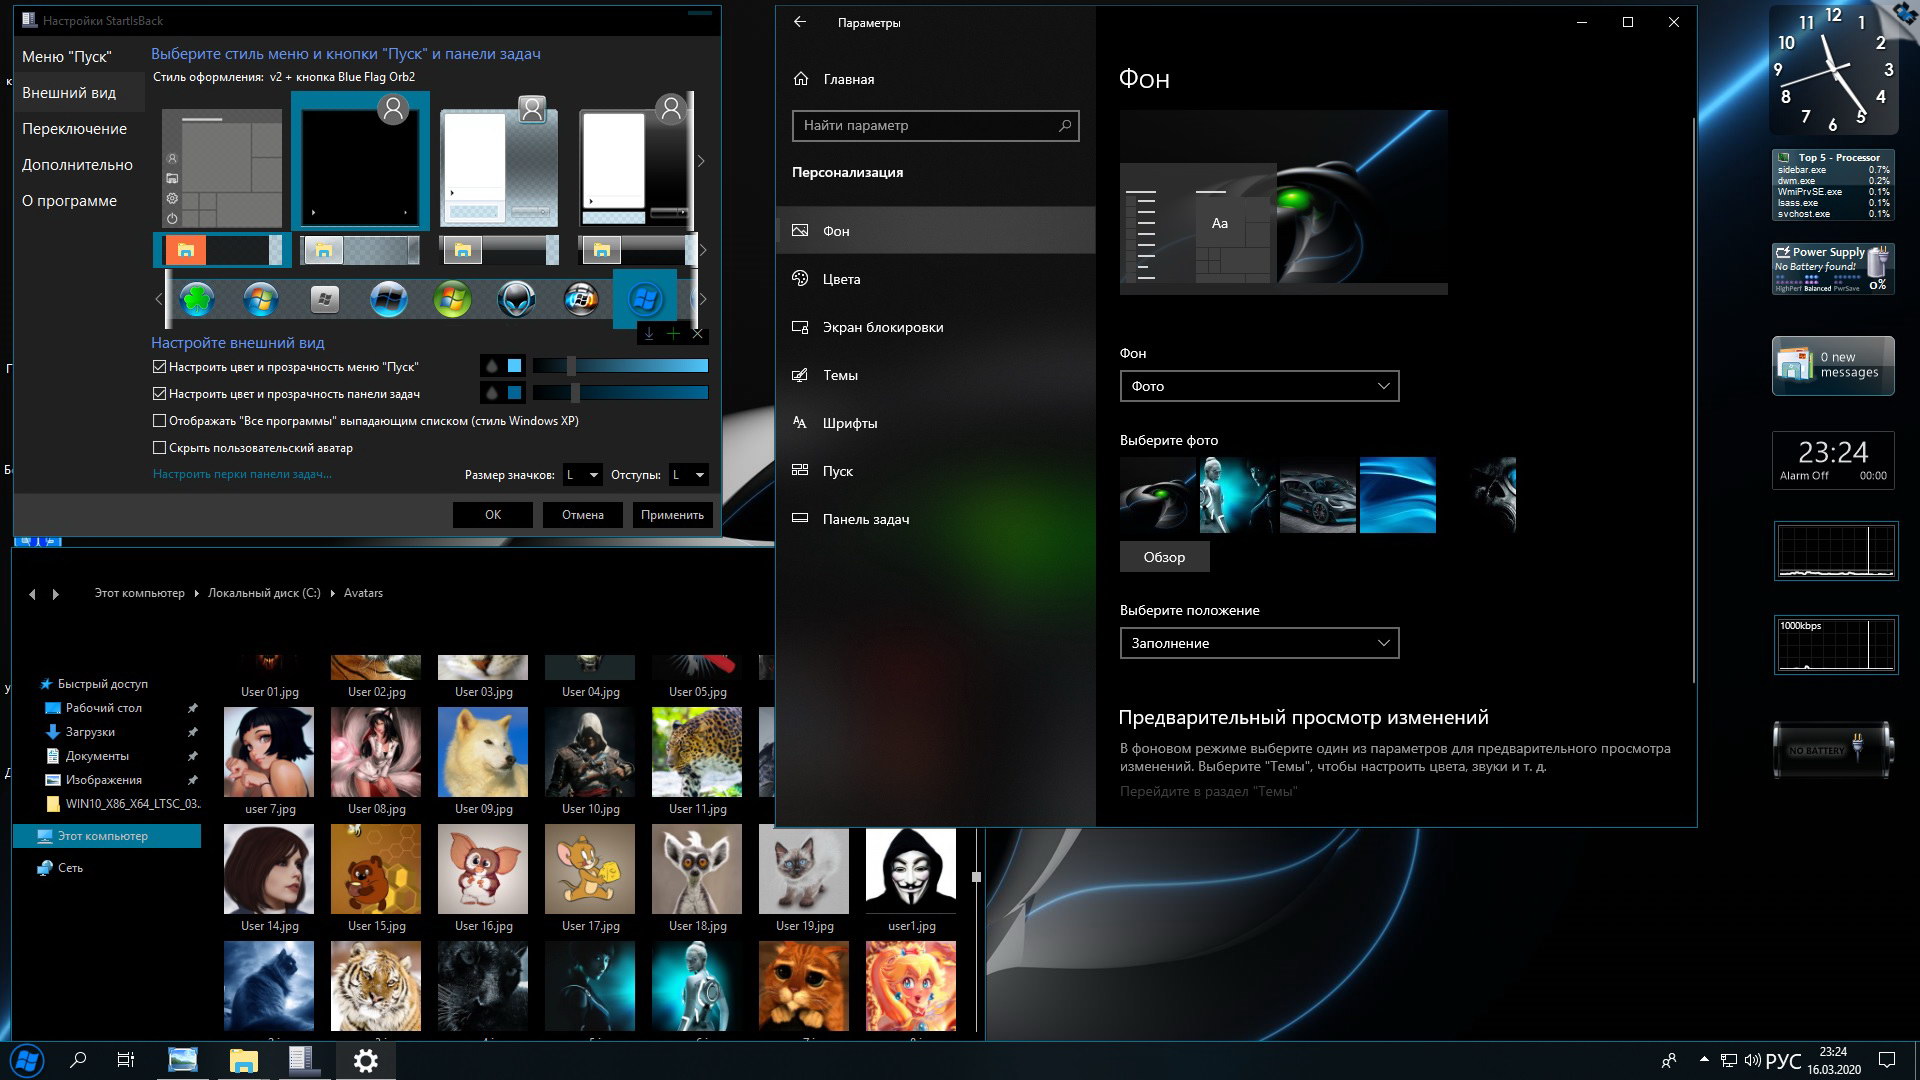This screenshot has width=1920, height=1080.
Task: Enable All Programs as flyout XP style
Action: [x=159, y=421]
